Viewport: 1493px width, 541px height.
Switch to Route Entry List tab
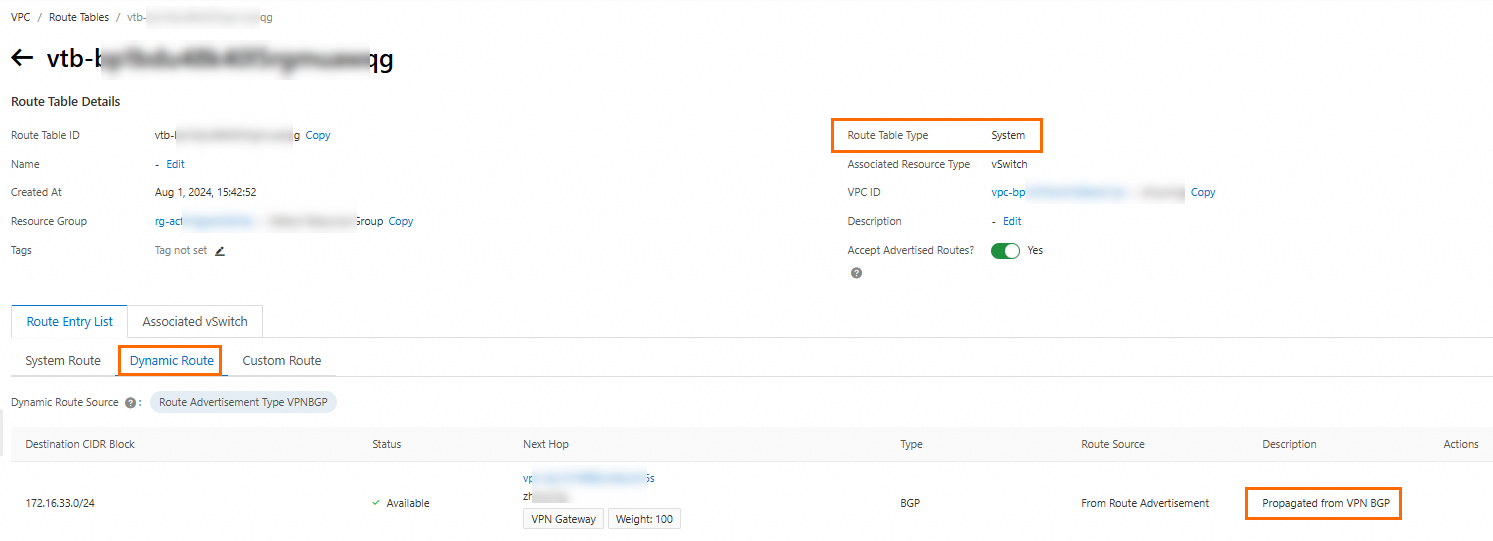click(70, 322)
